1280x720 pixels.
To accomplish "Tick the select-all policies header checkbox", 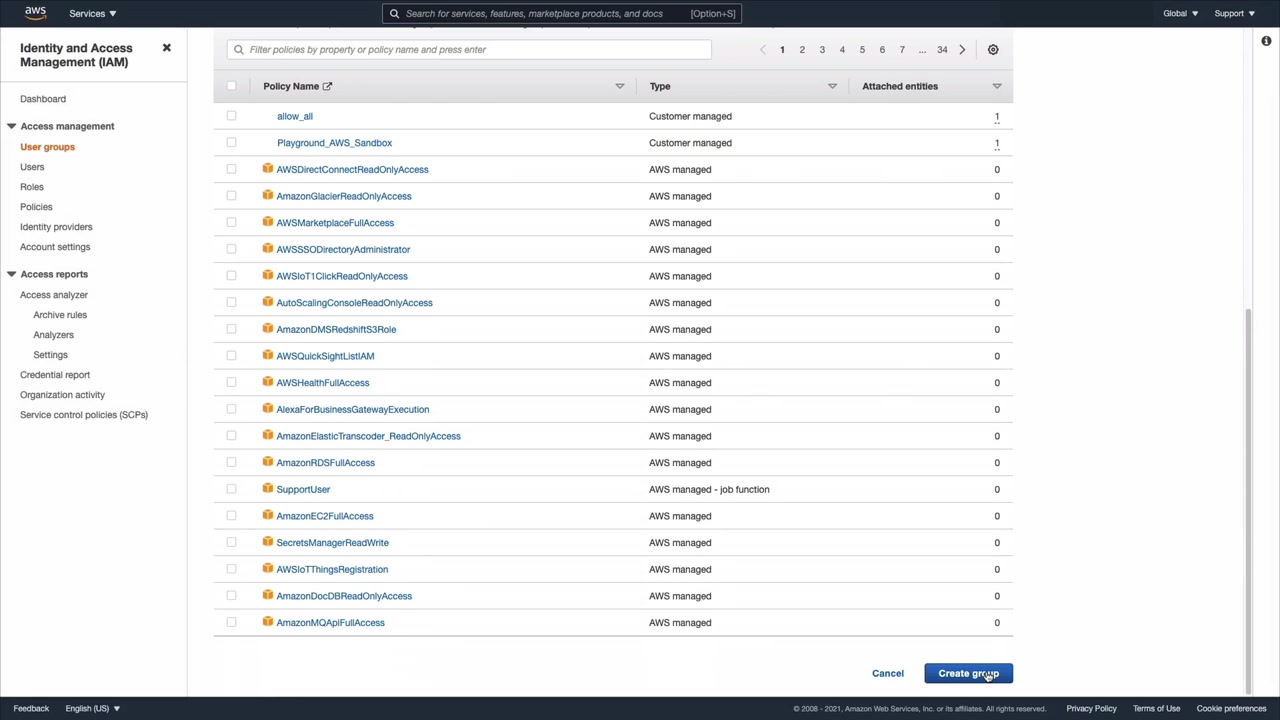I will pyautogui.click(x=231, y=86).
